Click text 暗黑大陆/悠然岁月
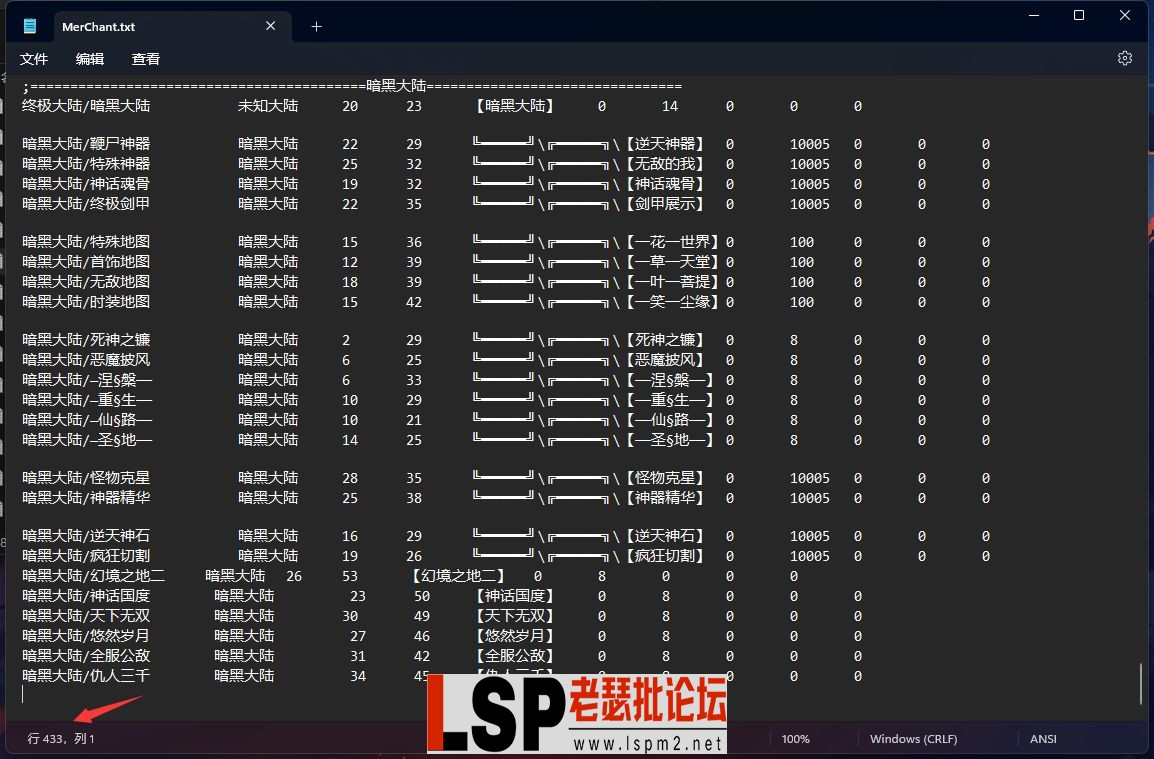Screen dimensions: 1154x759 pos(86,635)
